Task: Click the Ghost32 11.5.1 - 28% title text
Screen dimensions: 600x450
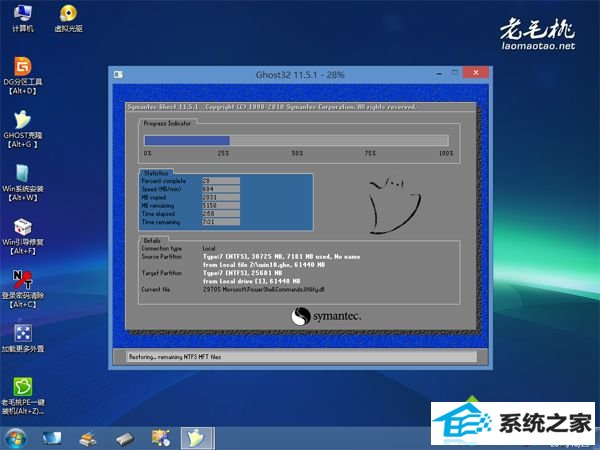Action: coord(300,75)
